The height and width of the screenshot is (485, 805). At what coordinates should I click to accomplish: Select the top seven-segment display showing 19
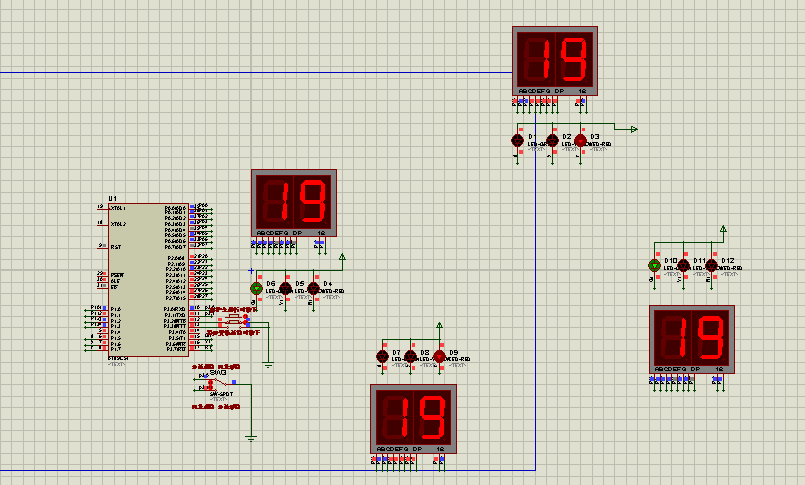click(x=555, y=60)
